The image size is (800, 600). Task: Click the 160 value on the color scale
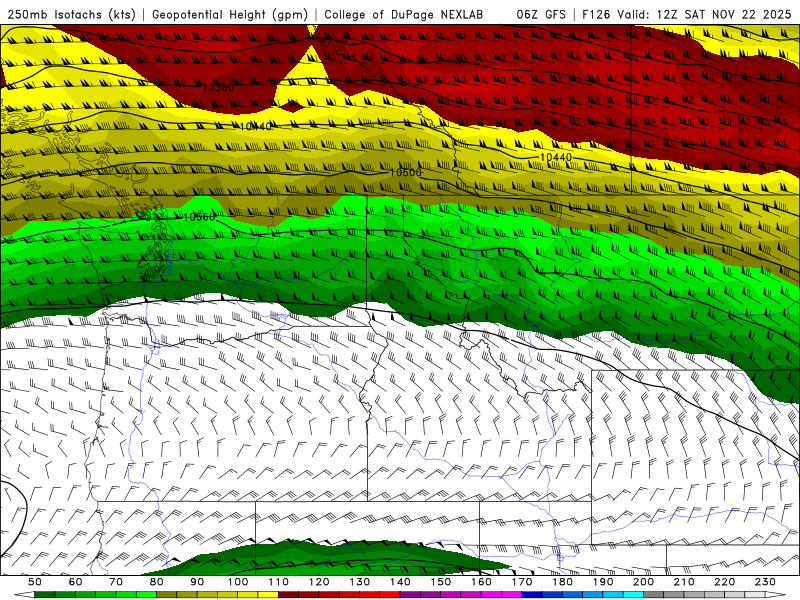coord(481,582)
